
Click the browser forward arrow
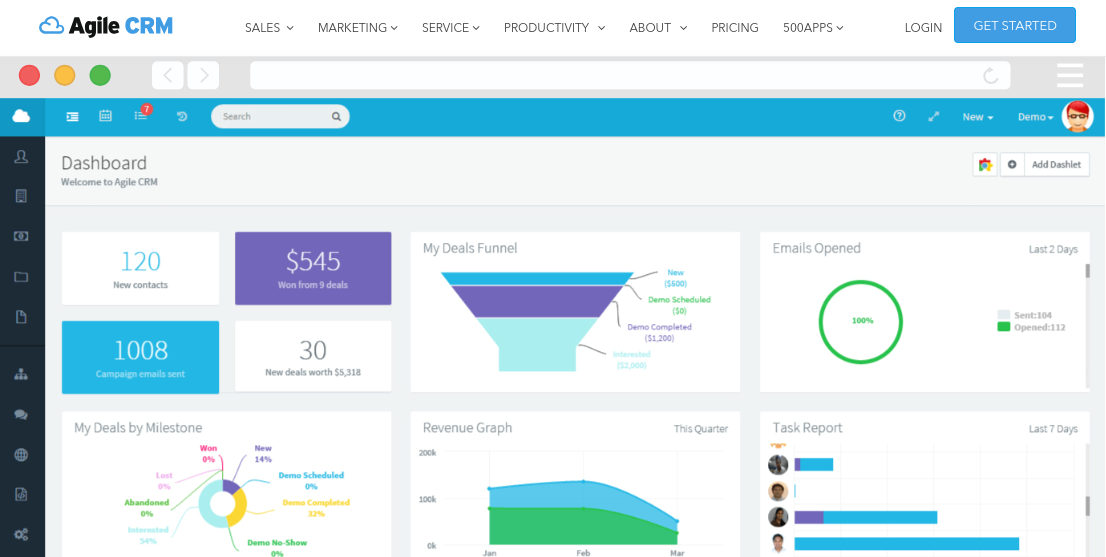(203, 75)
